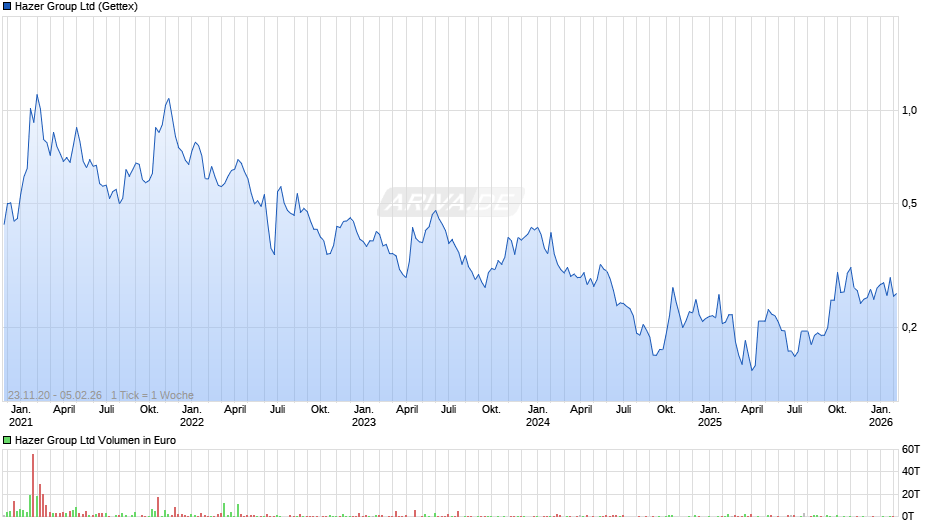Click the '1,0' price axis label
The width and height of the screenshot is (940, 526).
909,110
